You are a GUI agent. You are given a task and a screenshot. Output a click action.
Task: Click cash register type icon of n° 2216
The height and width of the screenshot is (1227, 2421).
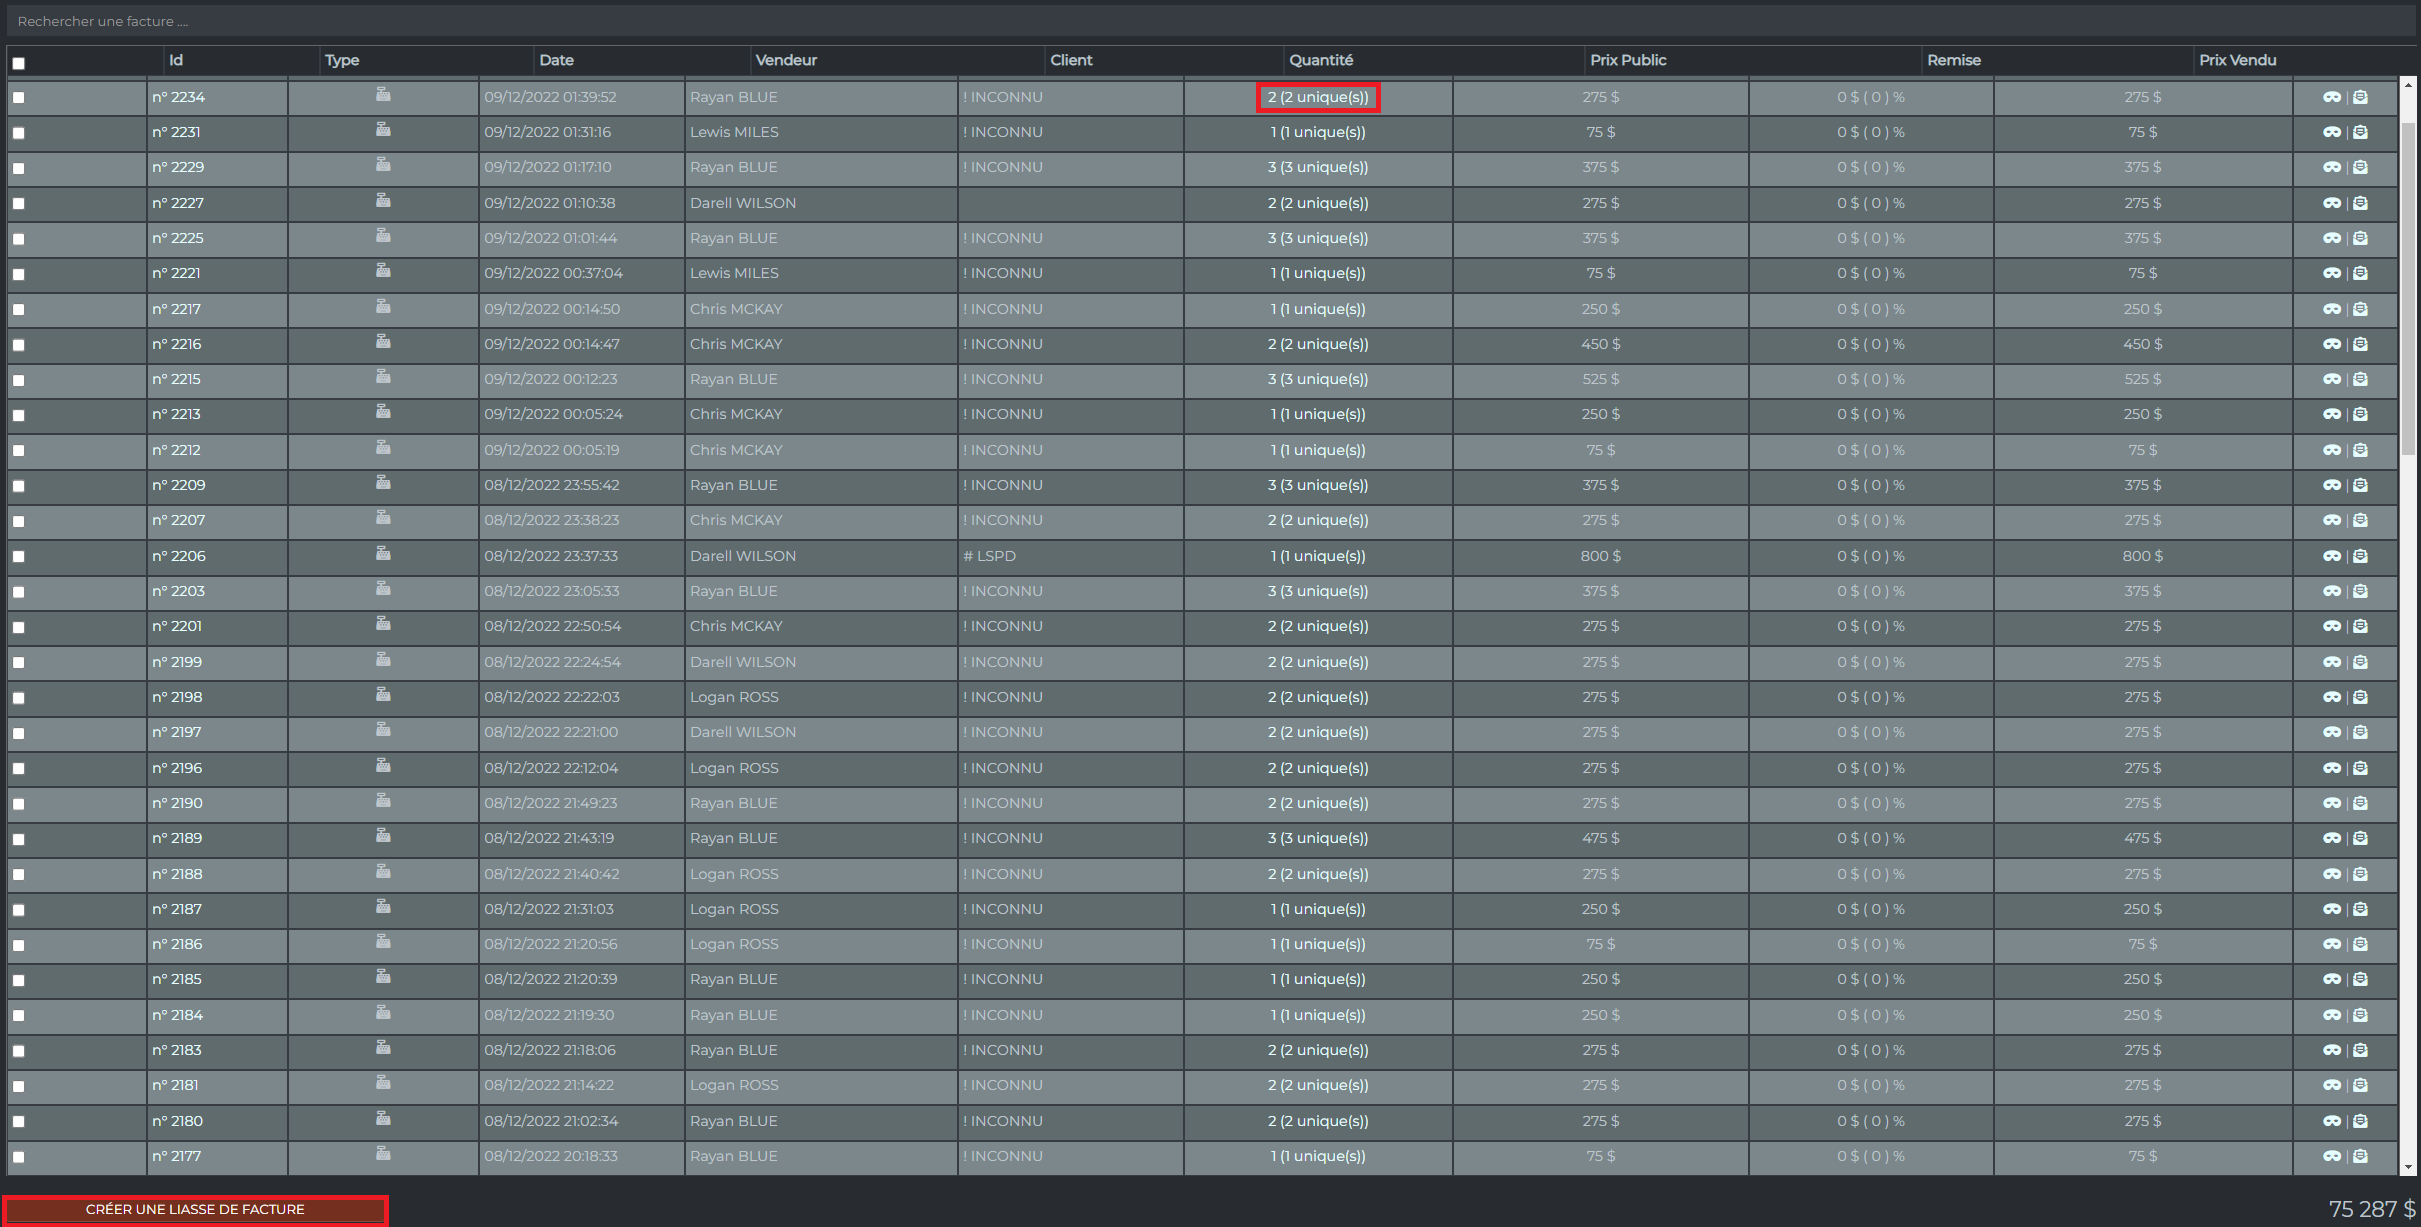(x=383, y=342)
